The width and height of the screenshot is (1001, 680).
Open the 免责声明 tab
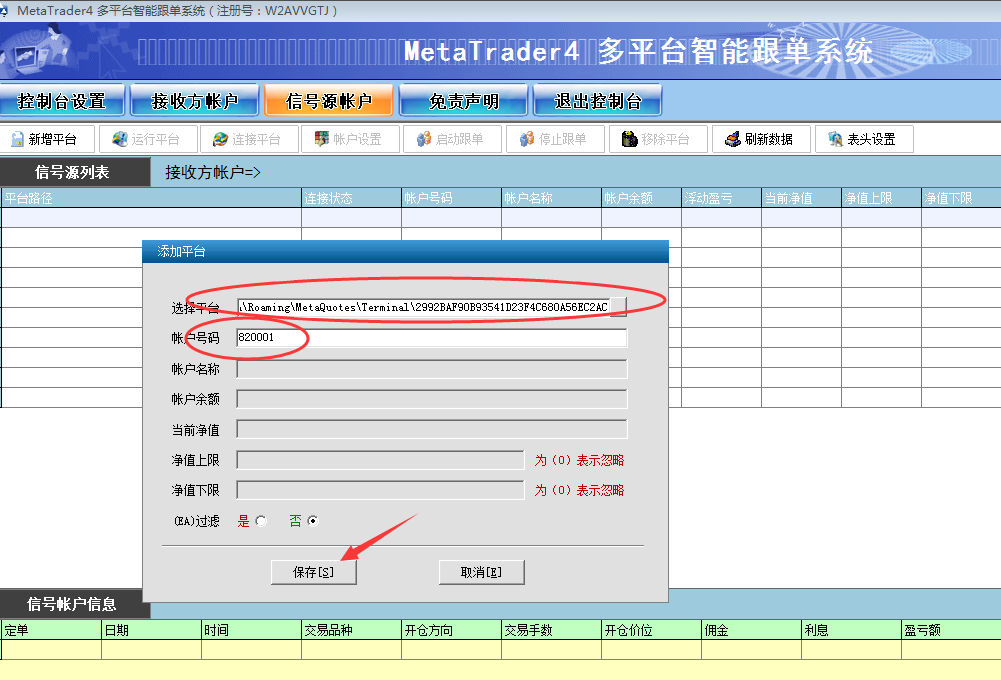tap(463, 101)
